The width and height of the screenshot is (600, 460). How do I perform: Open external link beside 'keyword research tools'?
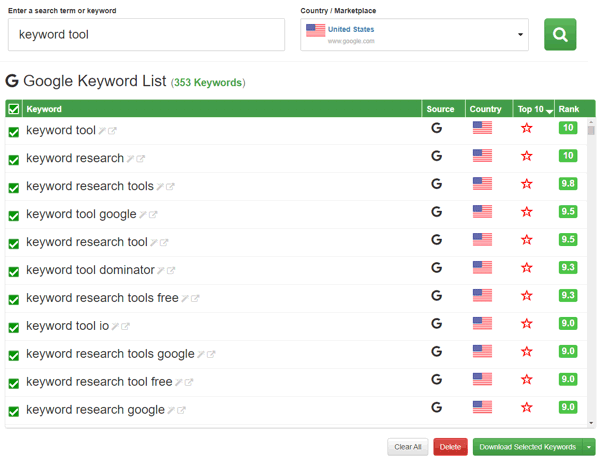pos(170,187)
